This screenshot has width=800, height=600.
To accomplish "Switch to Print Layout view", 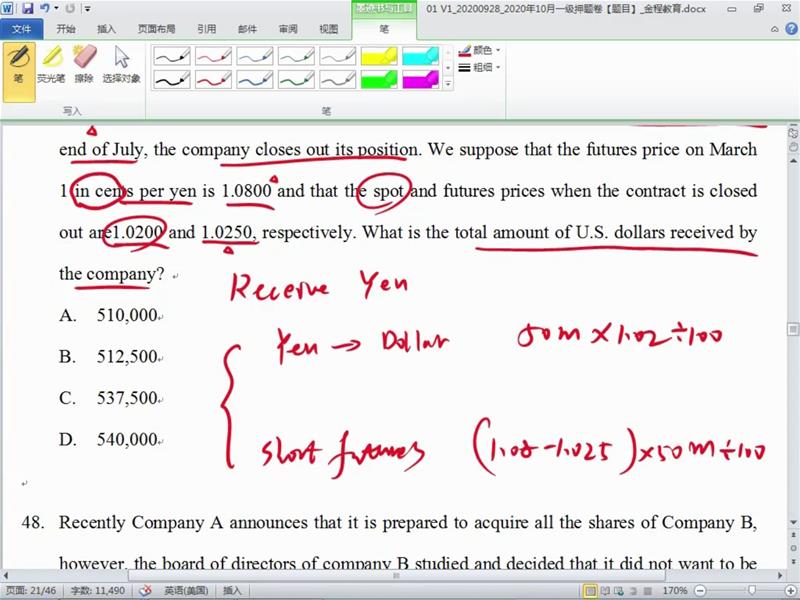I will (x=591, y=591).
